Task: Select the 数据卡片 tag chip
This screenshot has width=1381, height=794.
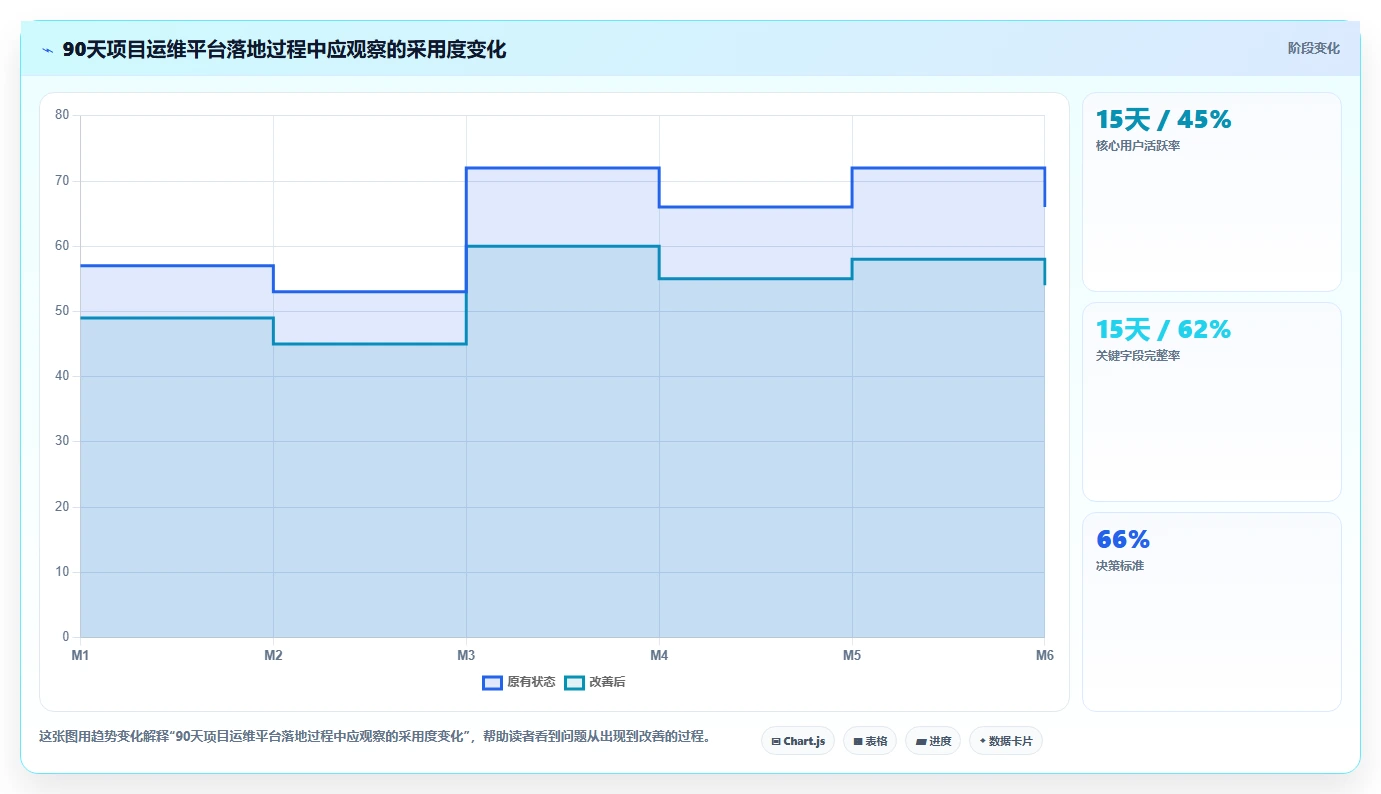Action: click(1006, 741)
